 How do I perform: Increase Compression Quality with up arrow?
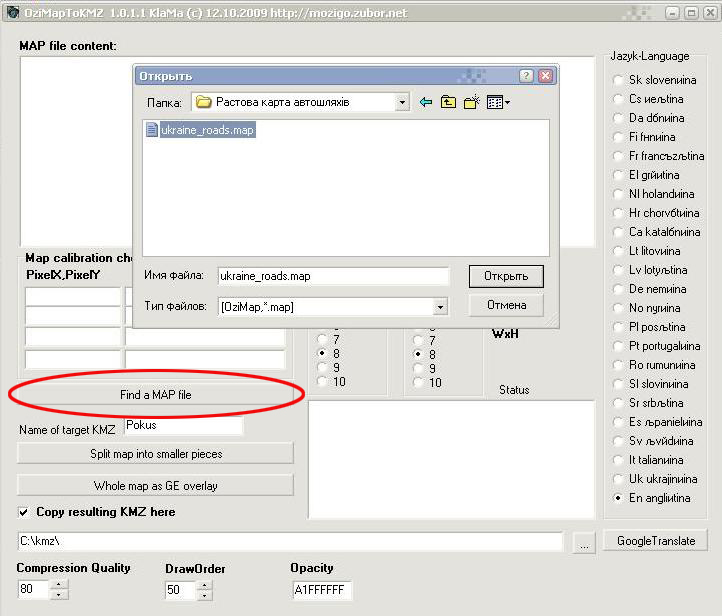point(59,585)
